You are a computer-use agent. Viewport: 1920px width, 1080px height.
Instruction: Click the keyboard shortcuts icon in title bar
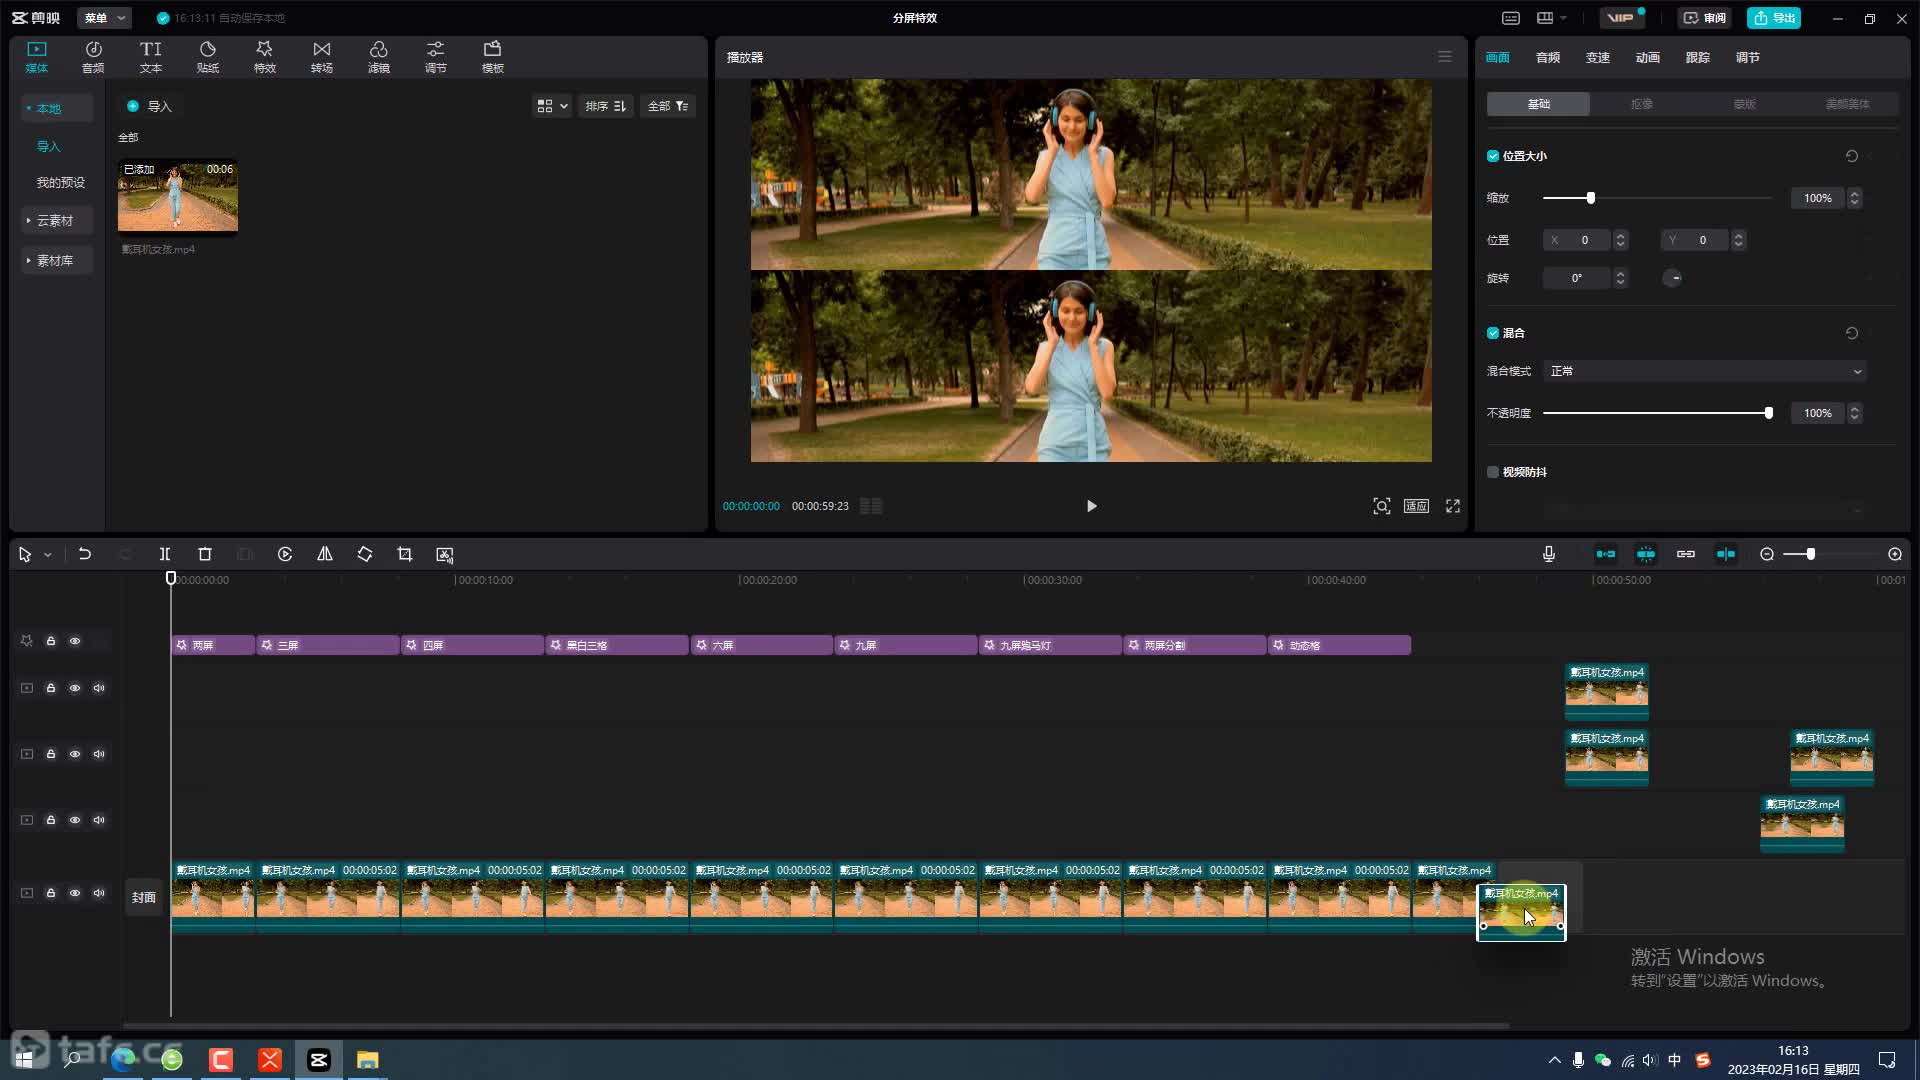(1511, 18)
